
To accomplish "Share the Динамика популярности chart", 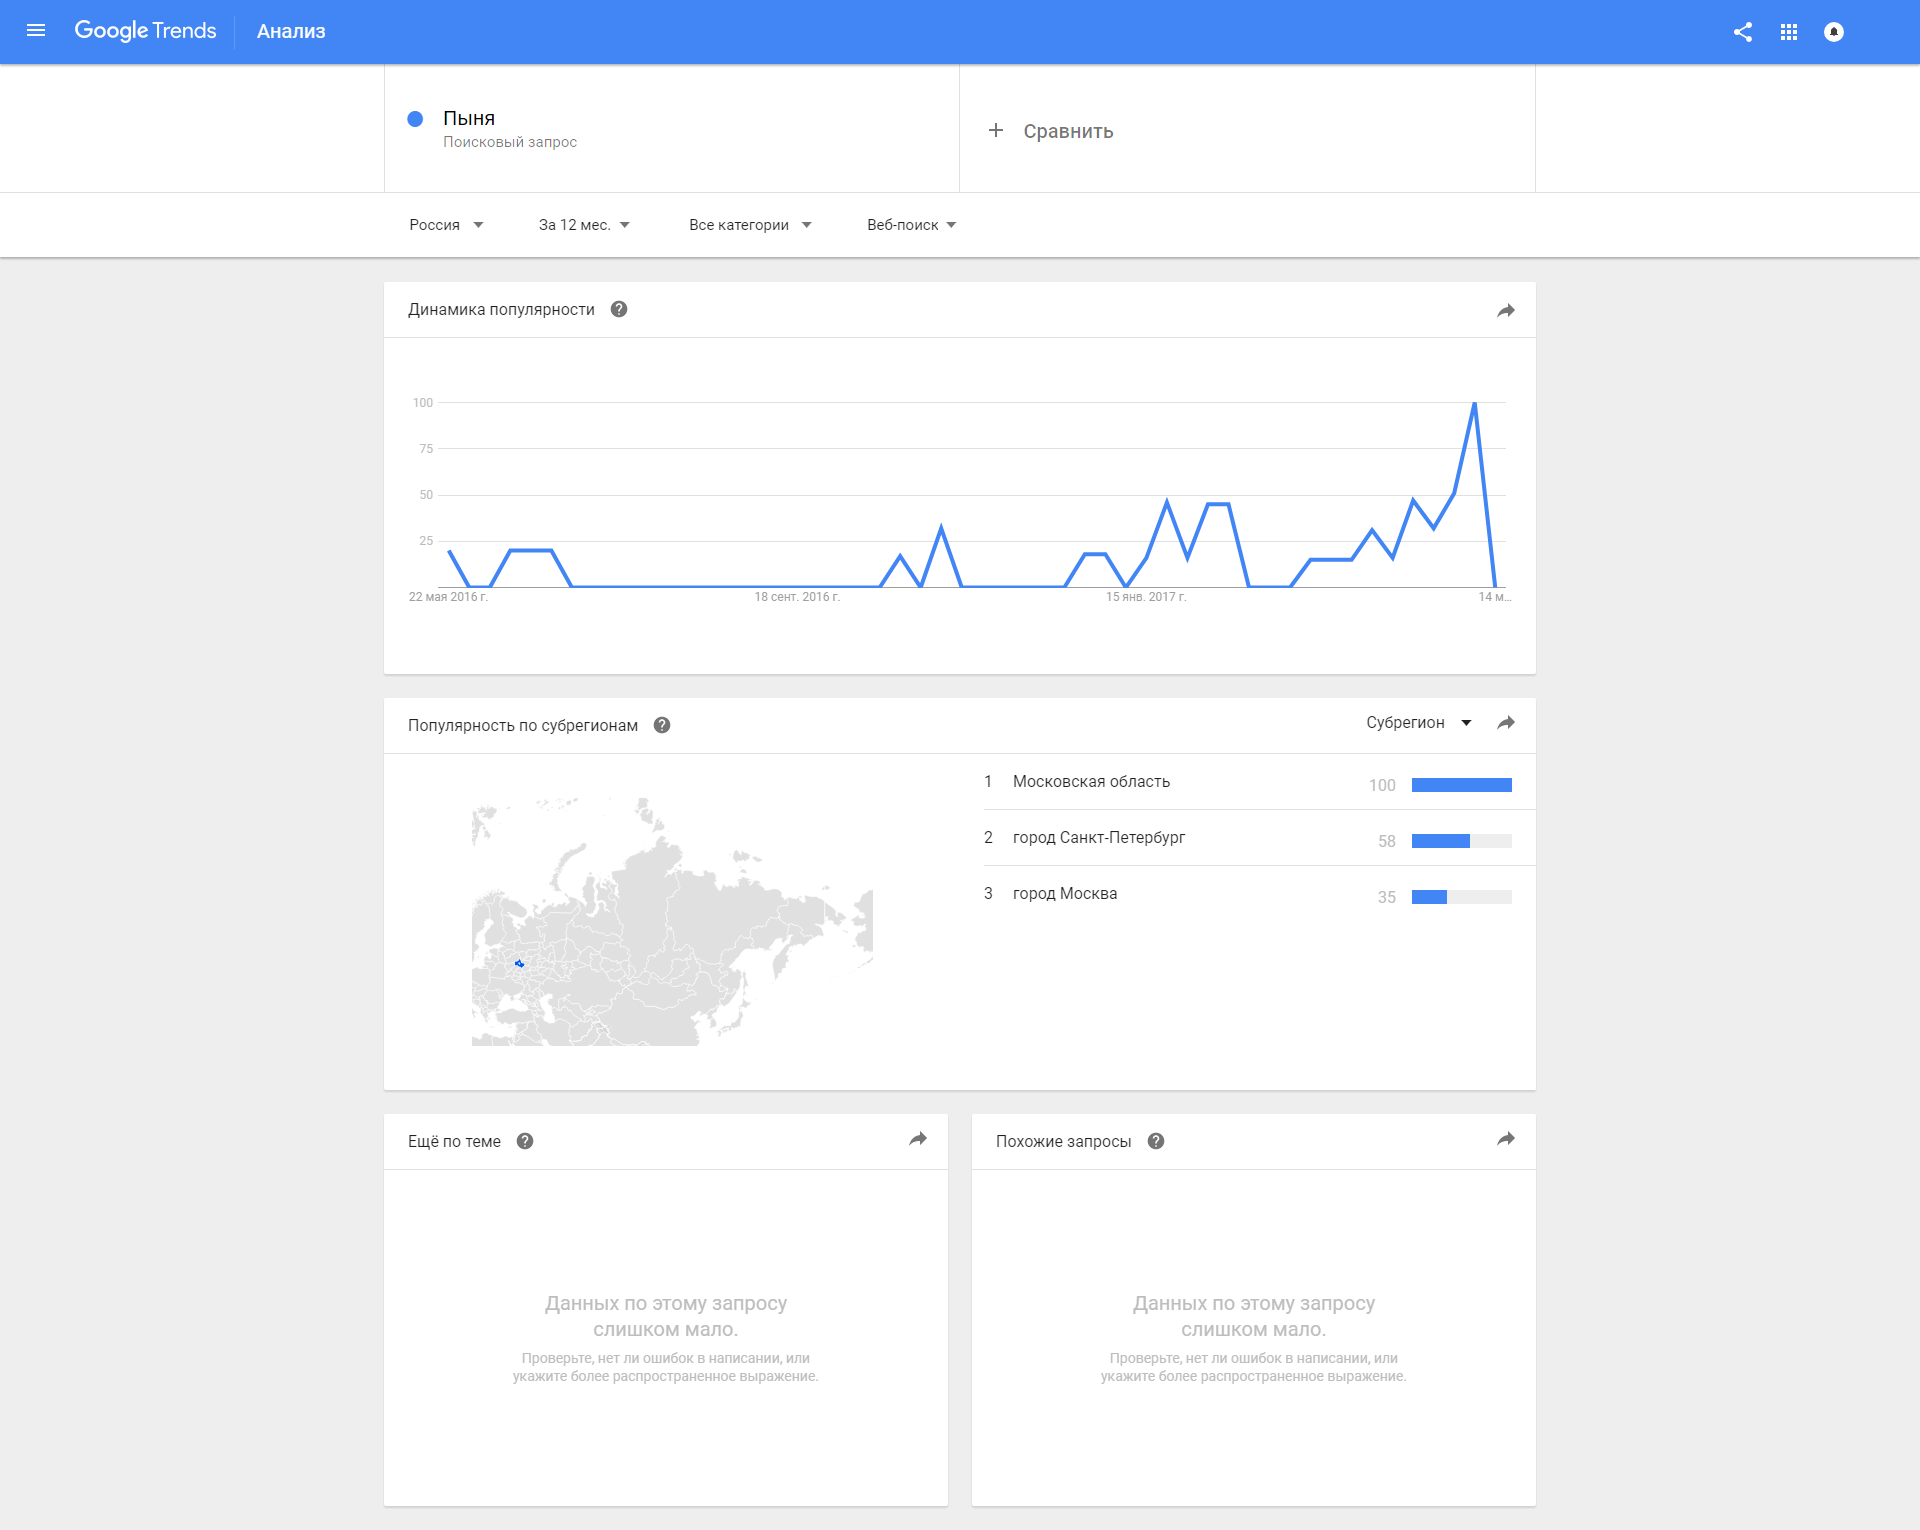I will [x=1506, y=311].
